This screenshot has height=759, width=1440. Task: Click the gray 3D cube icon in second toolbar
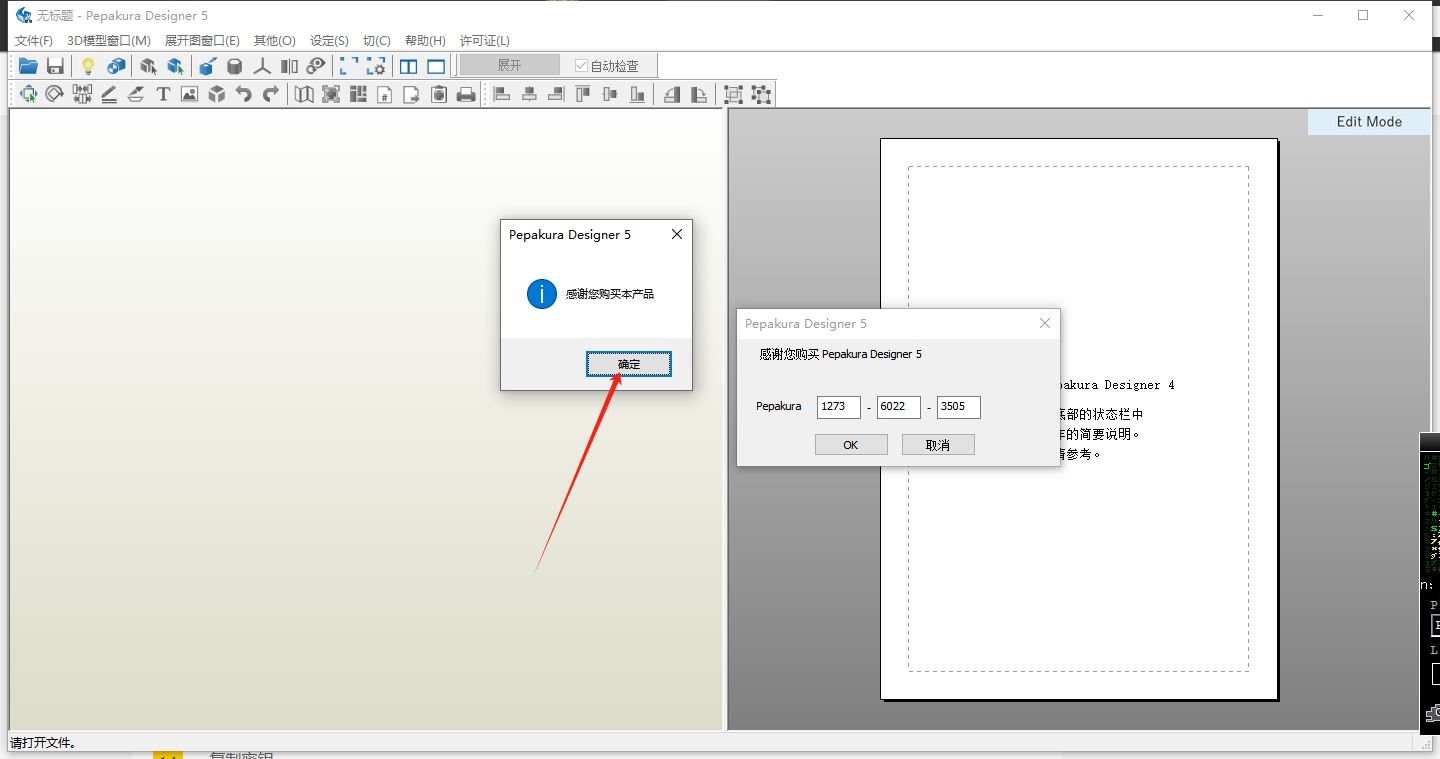pyautogui.click(x=216, y=94)
